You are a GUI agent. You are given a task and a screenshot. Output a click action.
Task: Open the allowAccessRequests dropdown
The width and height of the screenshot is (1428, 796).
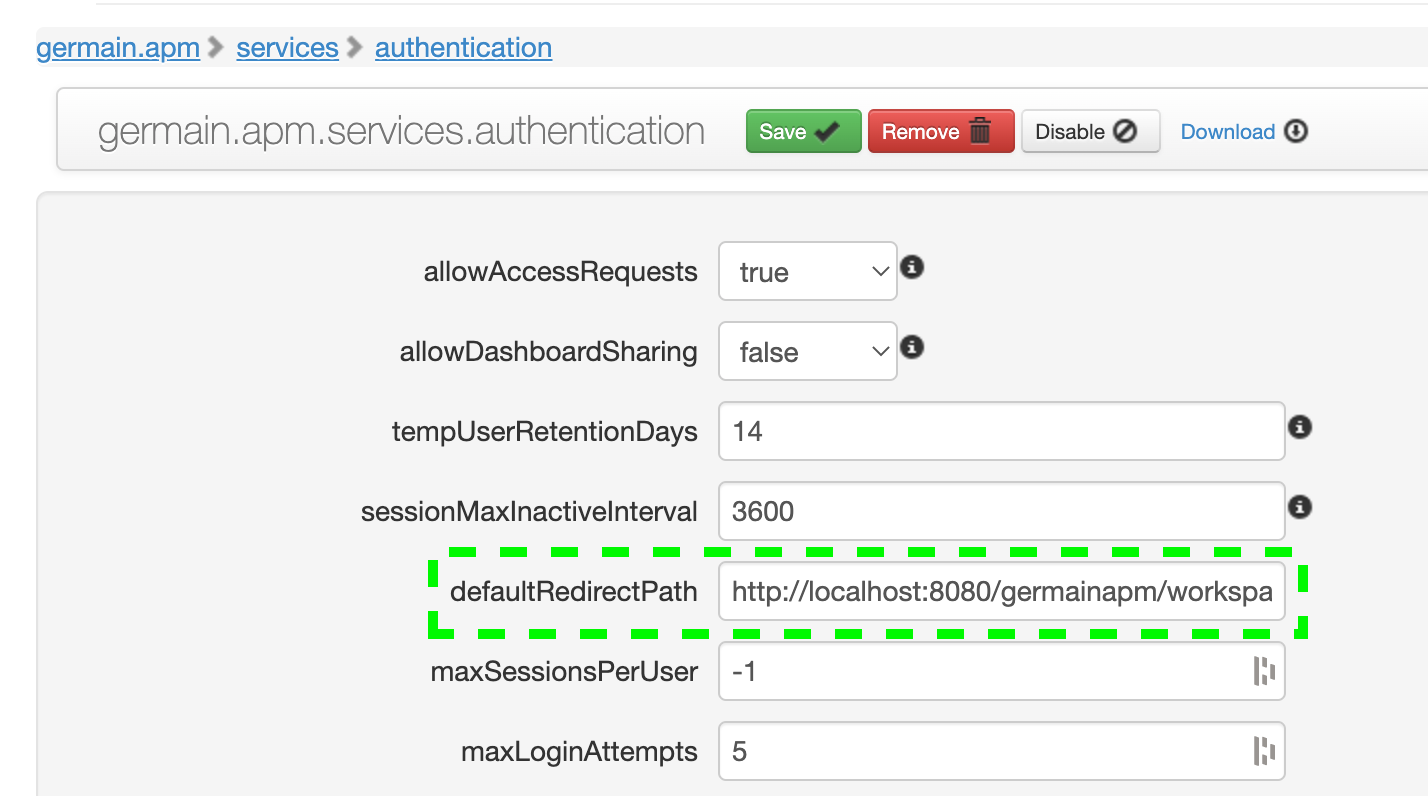(807, 271)
